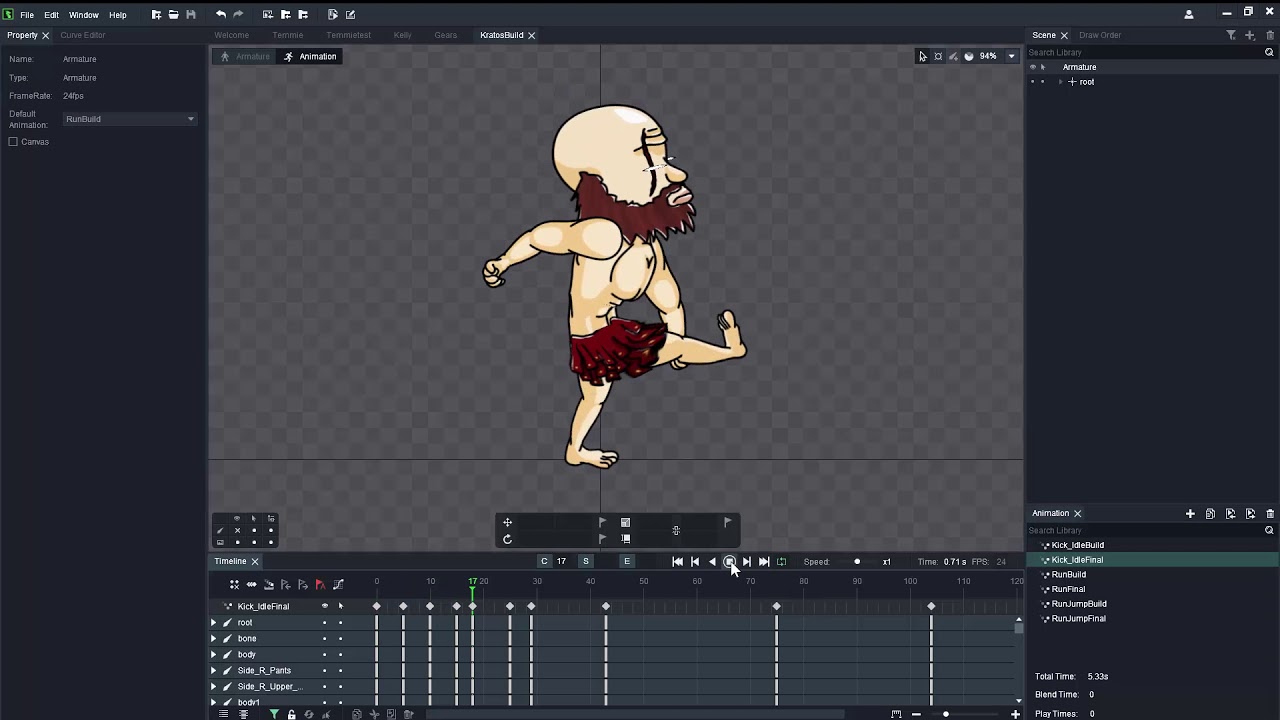Open the Help menu
Image resolution: width=1280 pixels, height=720 pixels.
click(118, 15)
